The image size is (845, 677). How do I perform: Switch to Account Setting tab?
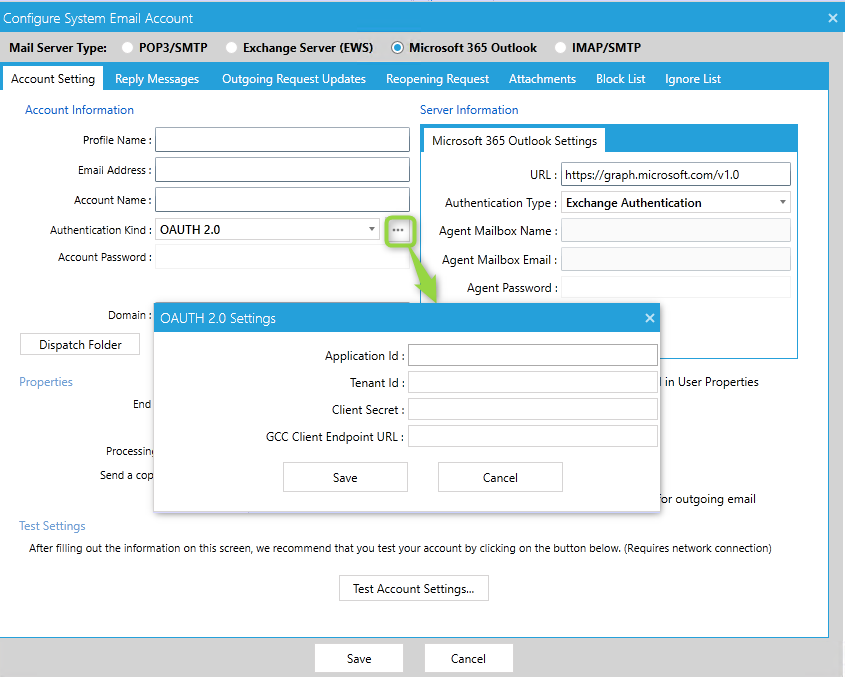click(x=53, y=79)
